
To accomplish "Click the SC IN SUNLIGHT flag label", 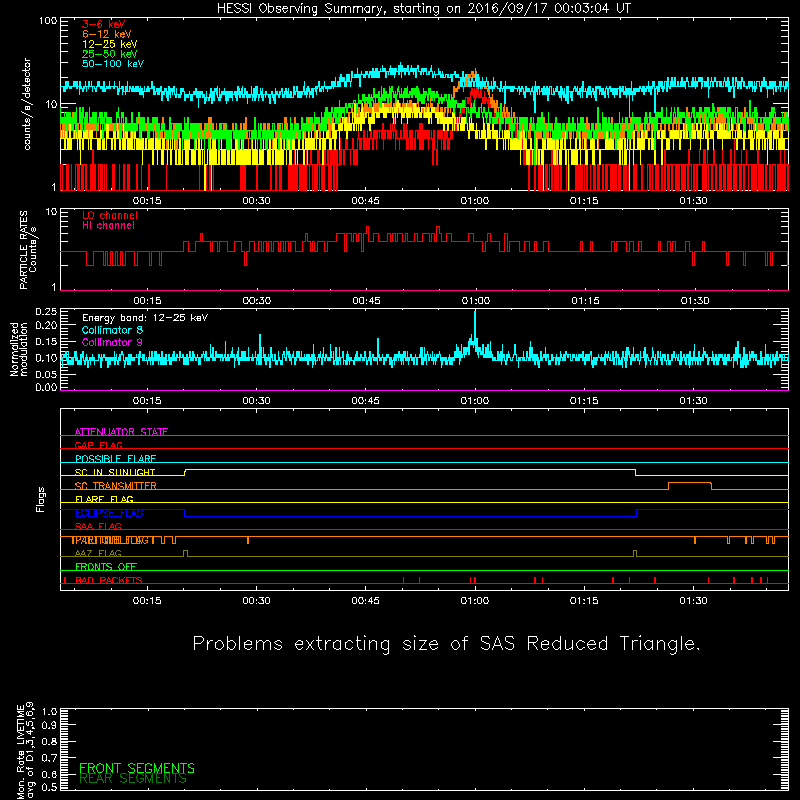I will 115,472.
